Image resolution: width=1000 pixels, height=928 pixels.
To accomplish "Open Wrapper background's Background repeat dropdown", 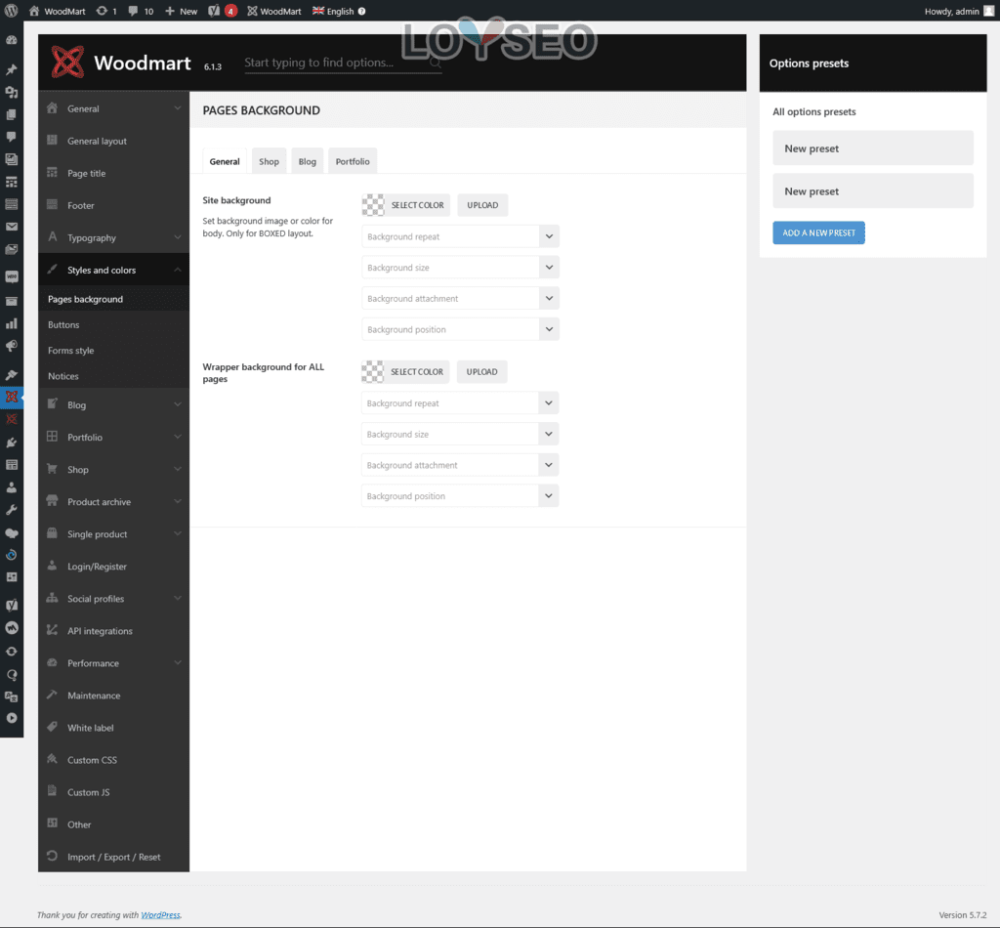I will 460,403.
